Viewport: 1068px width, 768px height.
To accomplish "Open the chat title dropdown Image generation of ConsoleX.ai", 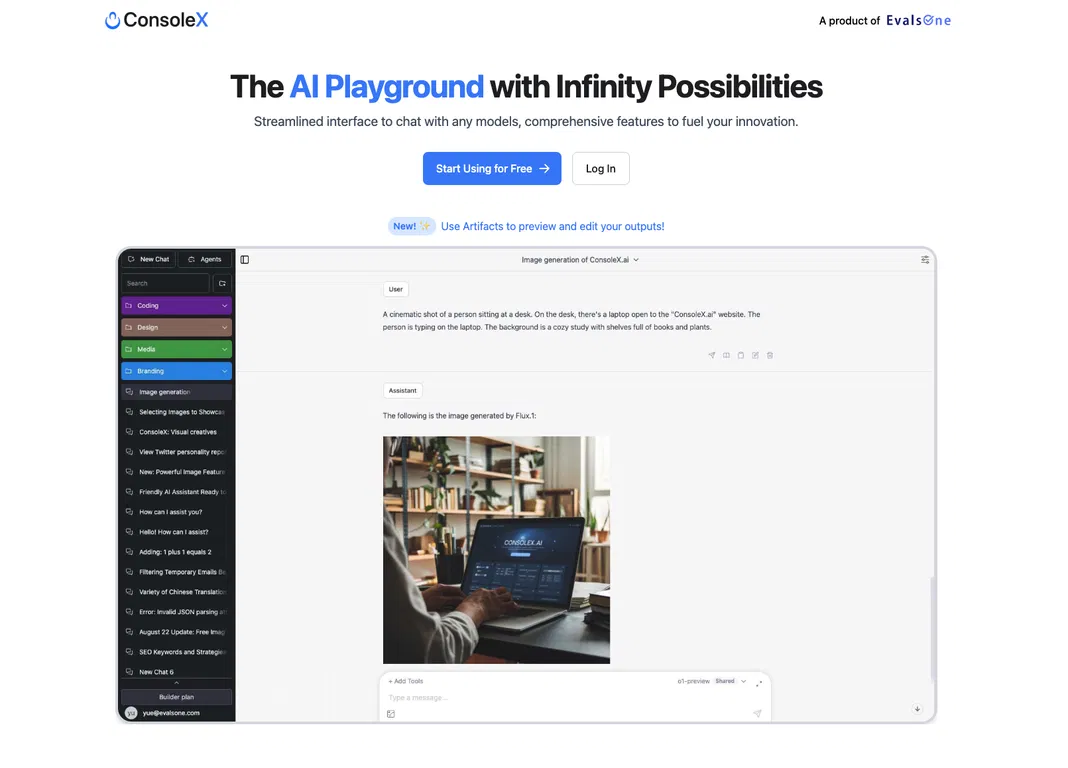I will [x=580, y=259].
